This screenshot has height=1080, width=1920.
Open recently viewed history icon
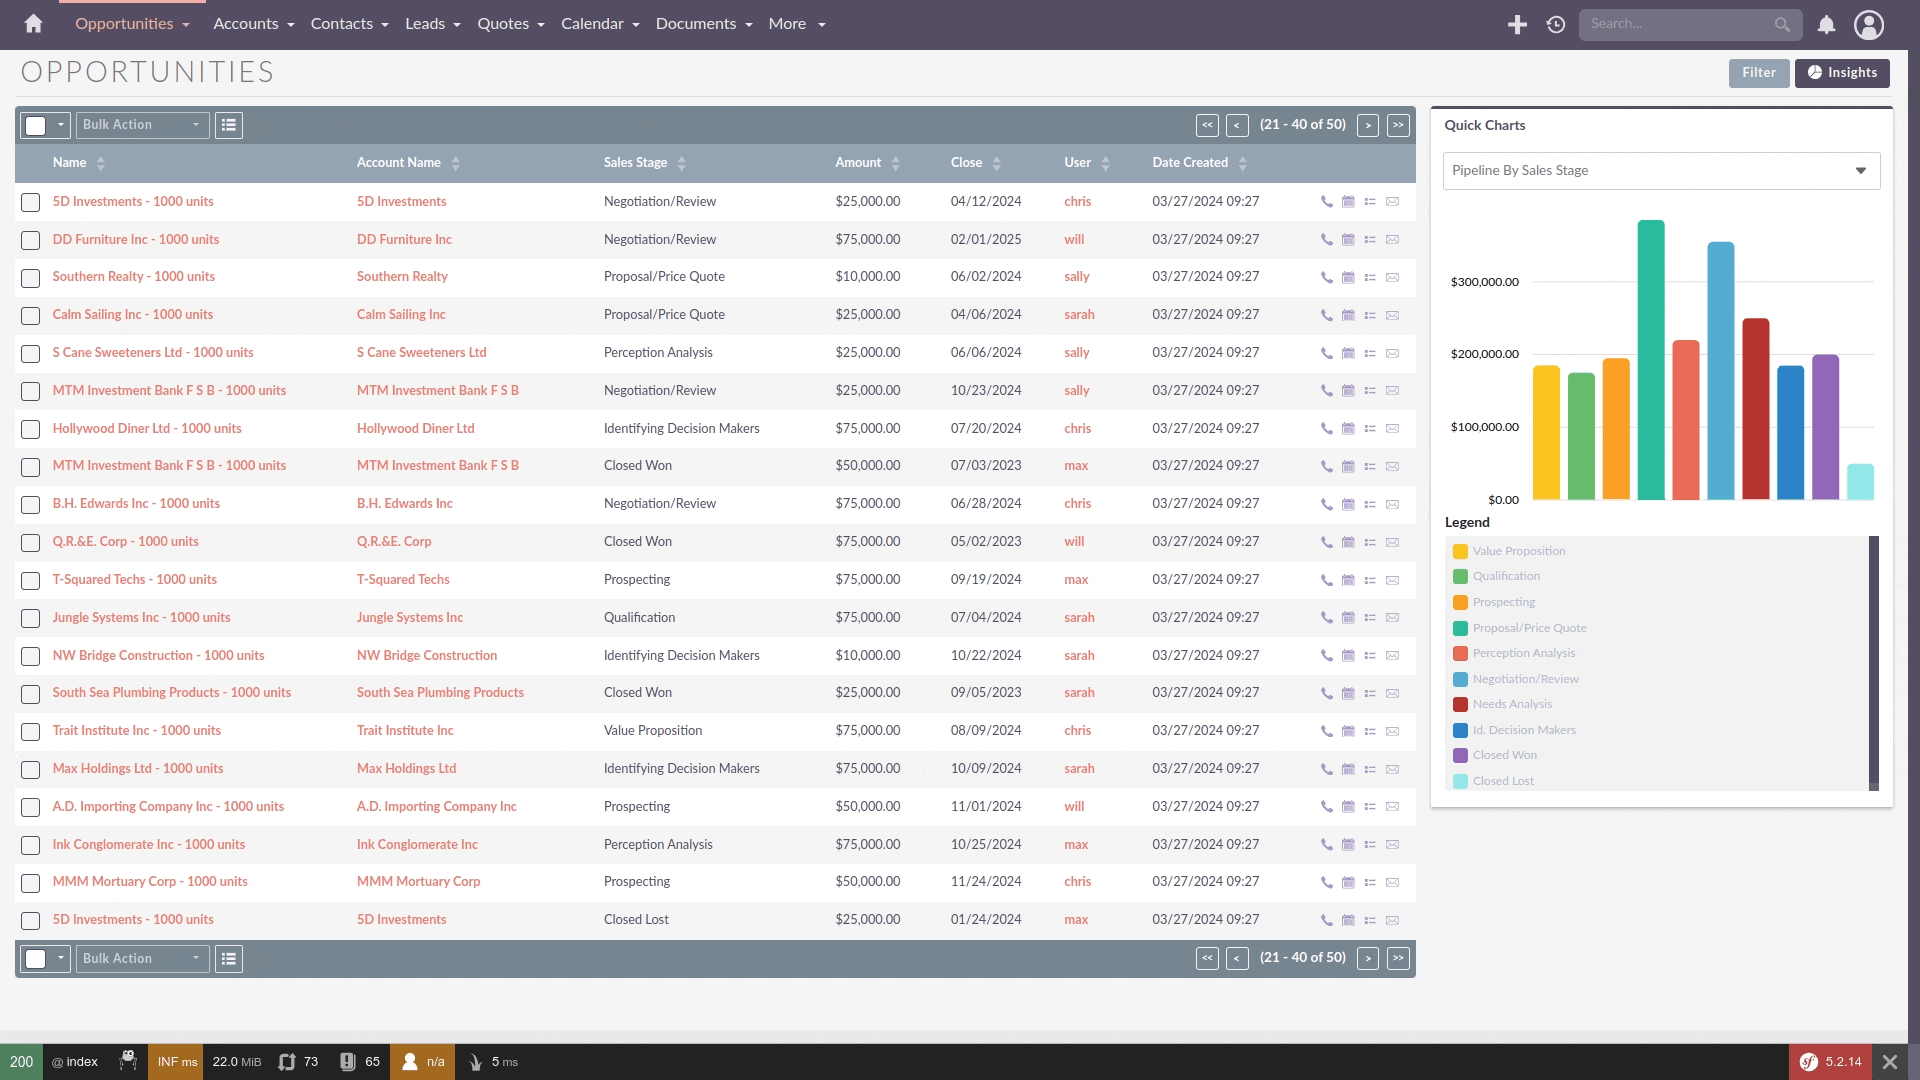click(x=1555, y=24)
